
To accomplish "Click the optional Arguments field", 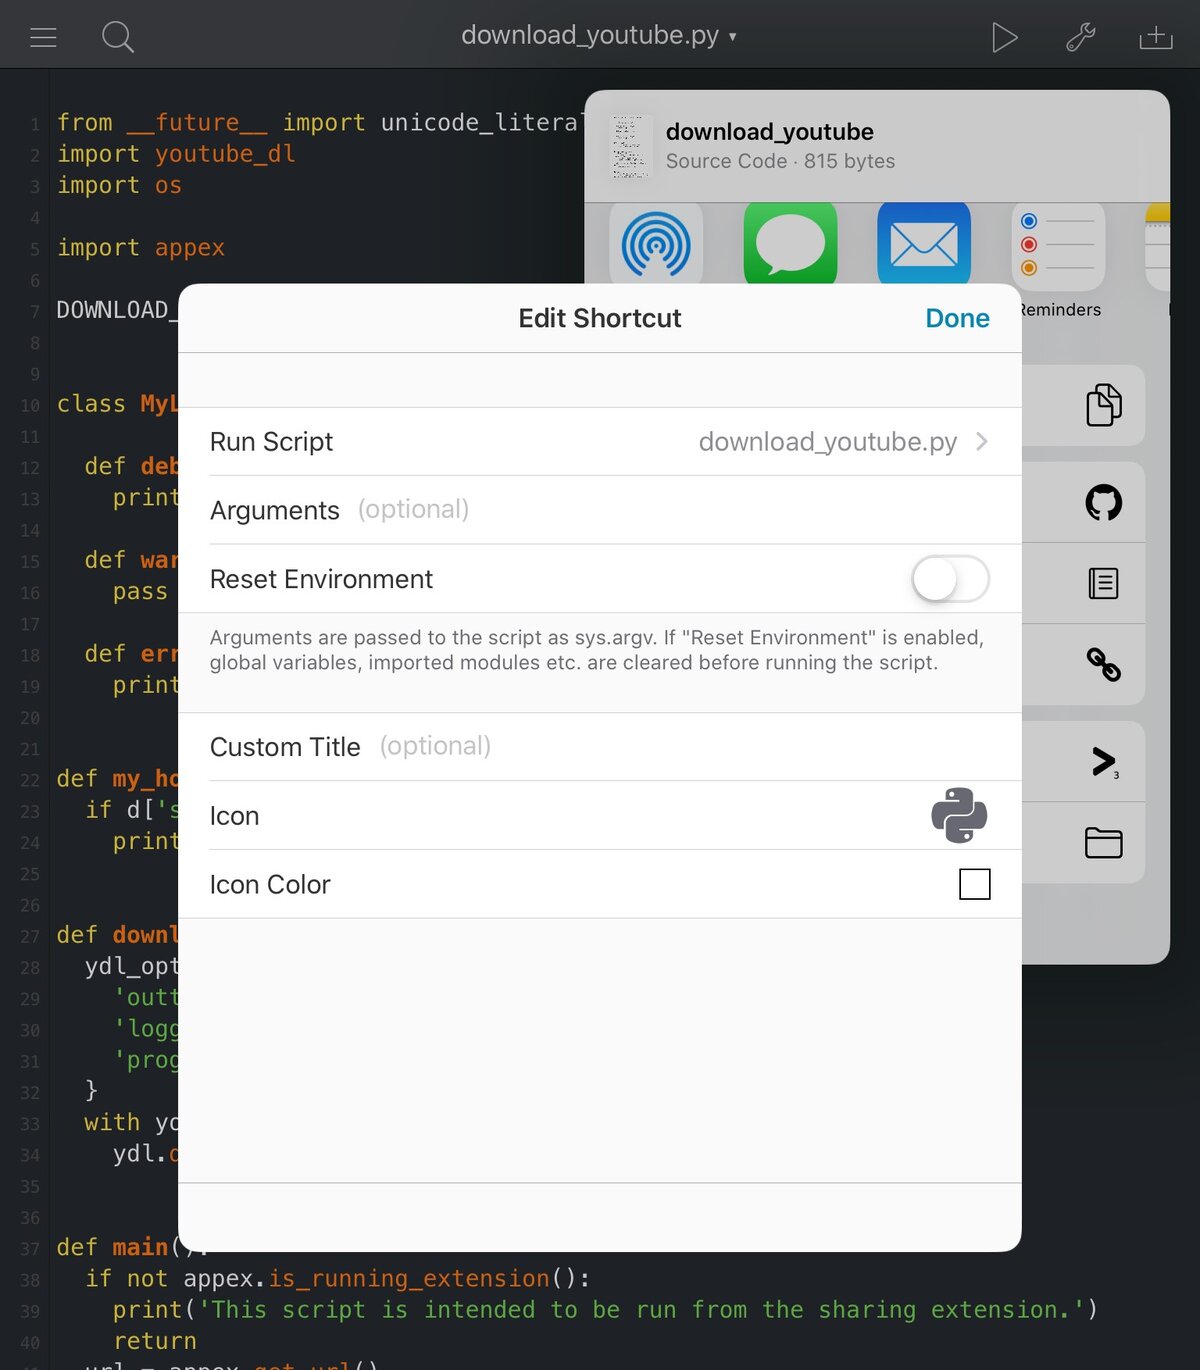I will (413, 510).
